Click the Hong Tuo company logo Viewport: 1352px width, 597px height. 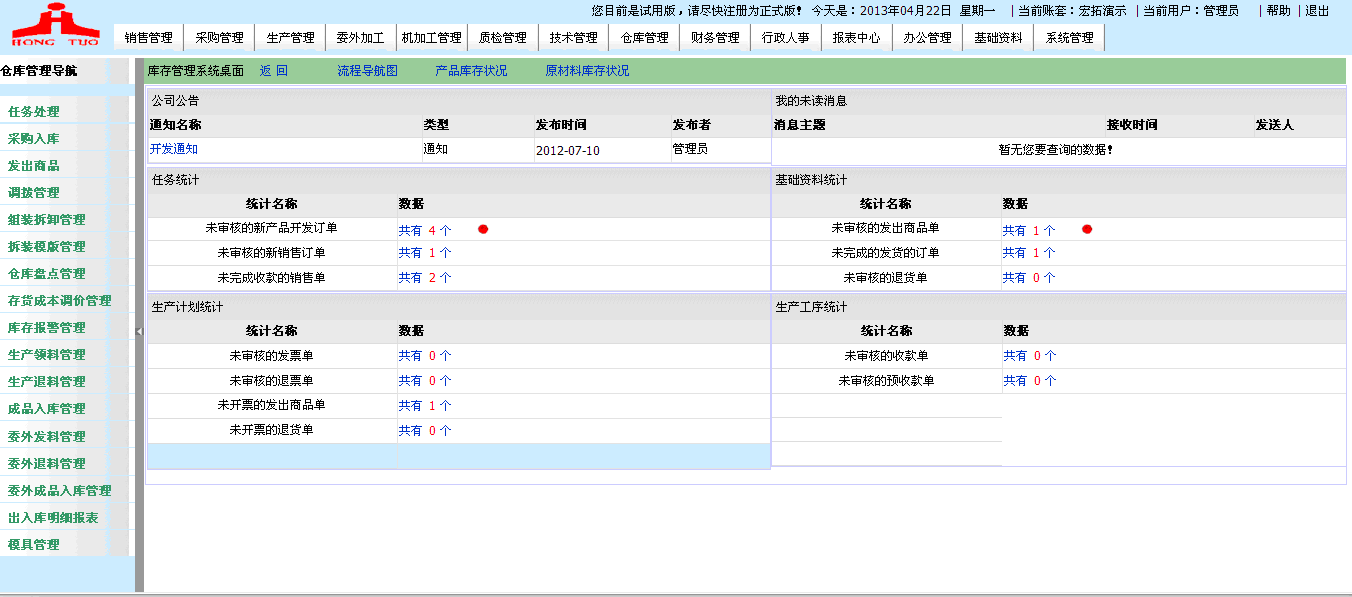click(56, 25)
